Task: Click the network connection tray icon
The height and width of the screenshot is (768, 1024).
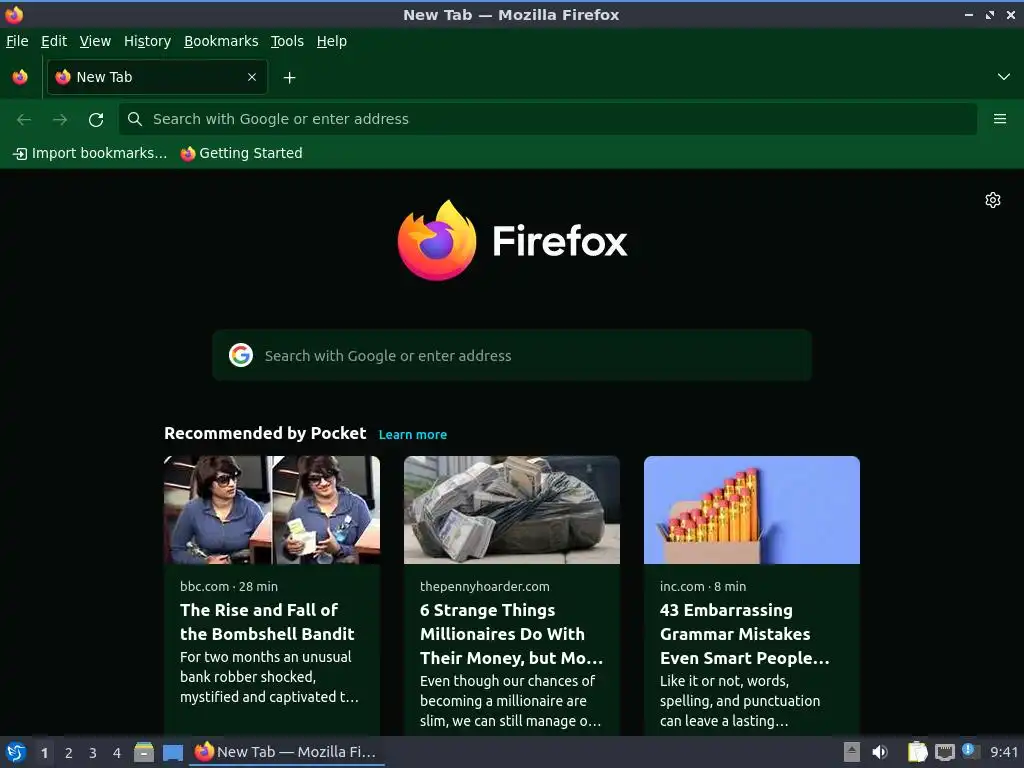Action: tap(944, 753)
